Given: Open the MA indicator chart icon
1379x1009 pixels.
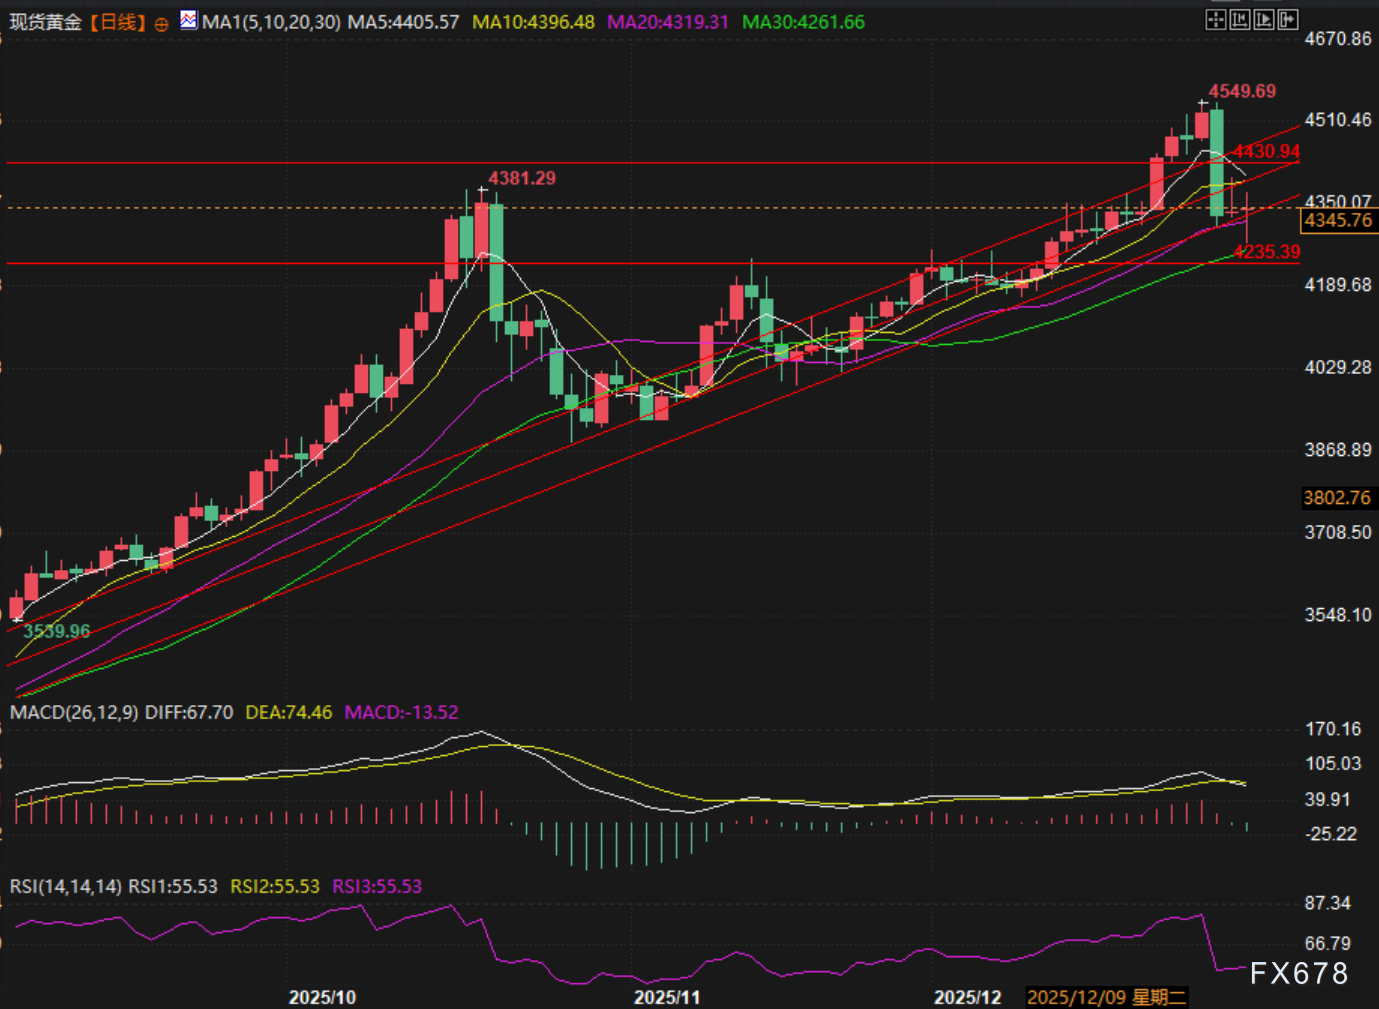Looking at the screenshot, I should [x=189, y=20].
